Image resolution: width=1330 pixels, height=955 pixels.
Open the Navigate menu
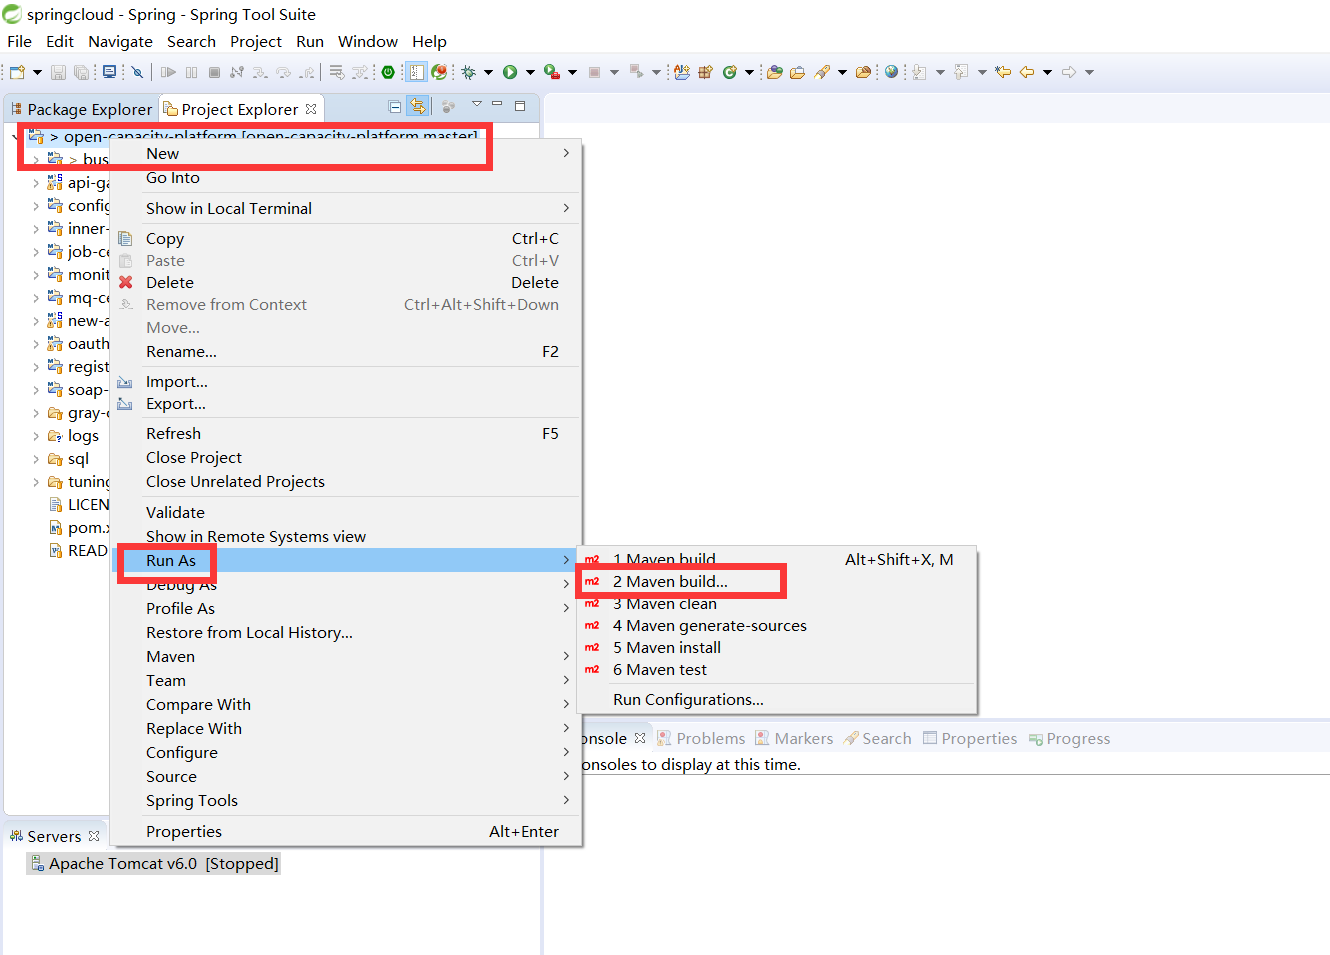tap(120, 41)
